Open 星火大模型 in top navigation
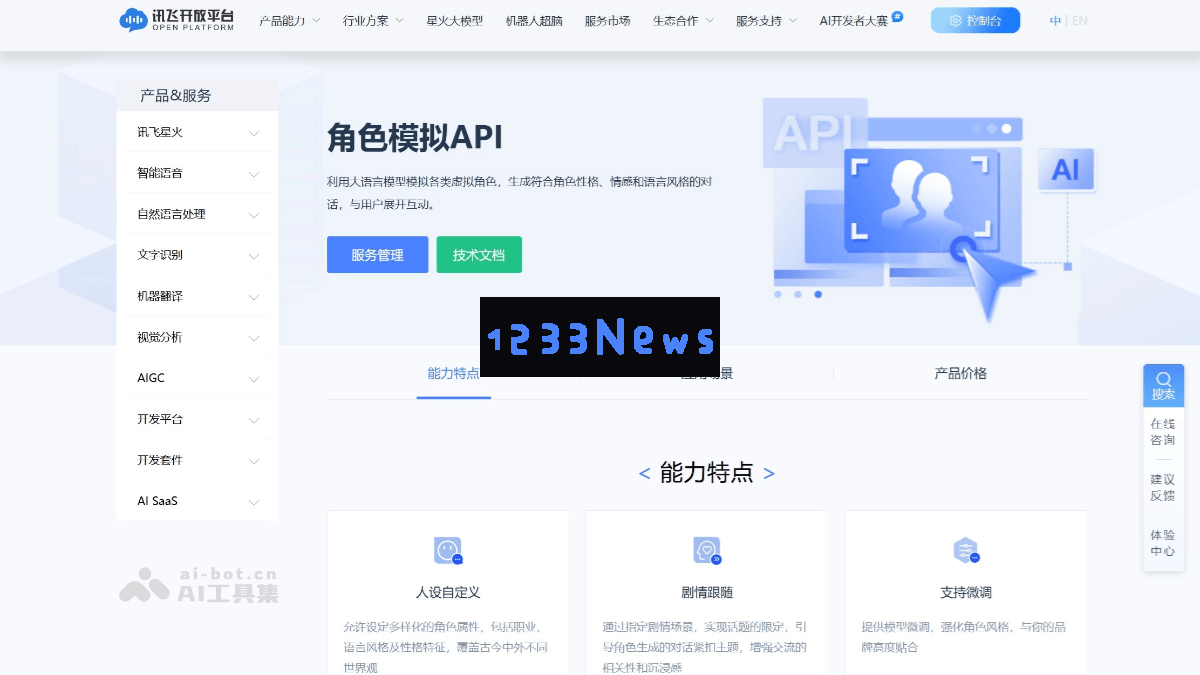Image resolution: width=1200 pixels, height=675 pixels. pyautogui.click(x=454, y=20)
